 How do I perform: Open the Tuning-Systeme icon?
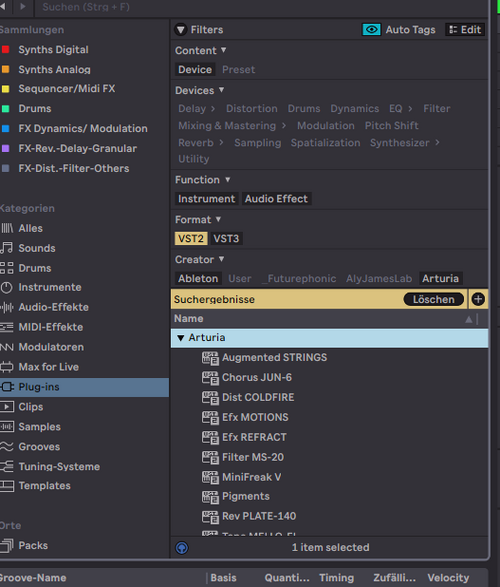[x=7, y=466]
